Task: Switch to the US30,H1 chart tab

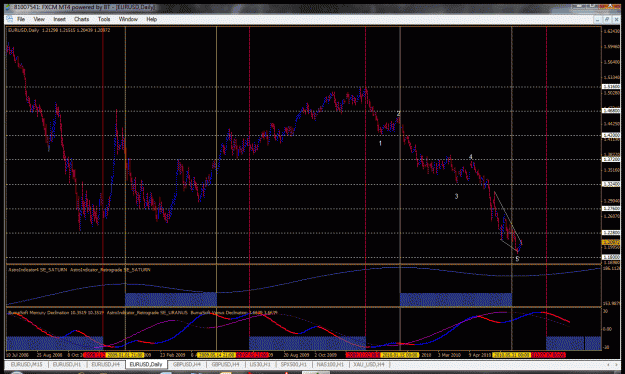Action: pos(260,364)
